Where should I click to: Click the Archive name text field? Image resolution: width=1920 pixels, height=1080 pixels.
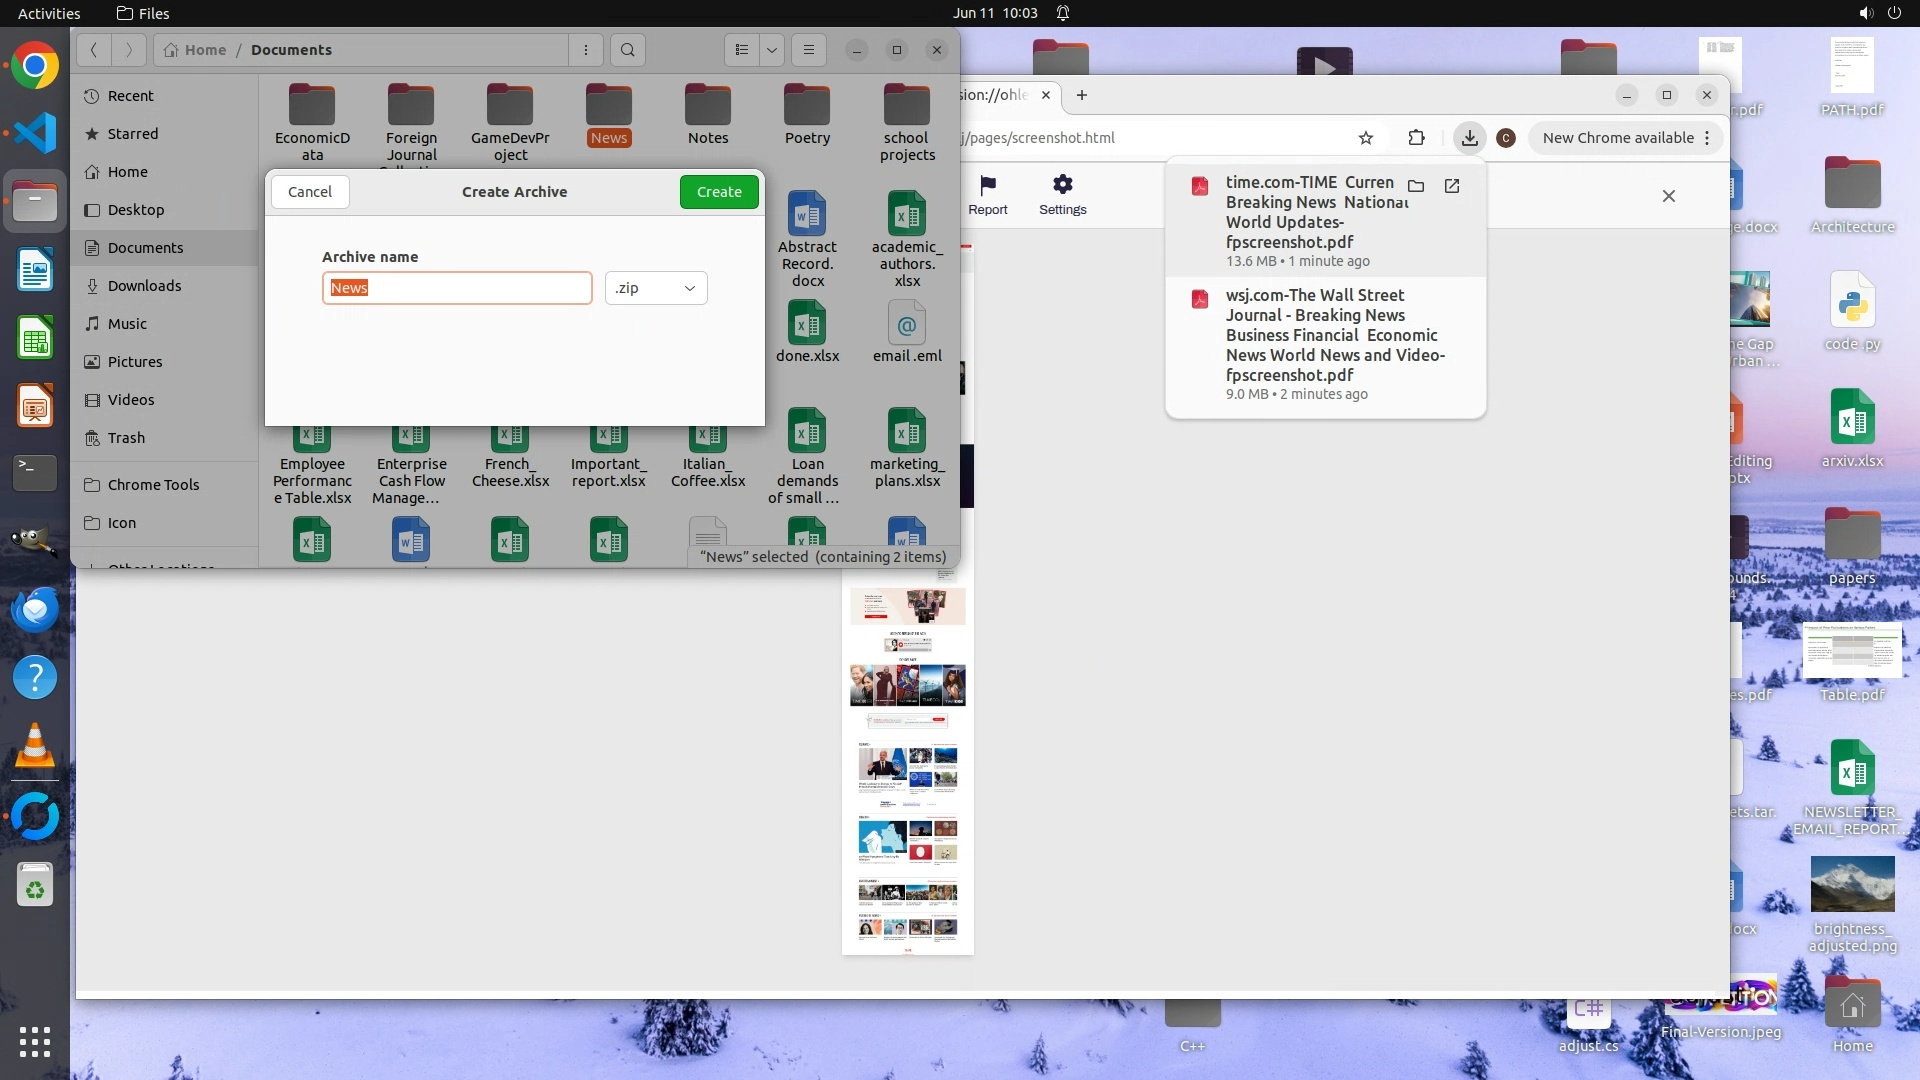click(457, 288)
